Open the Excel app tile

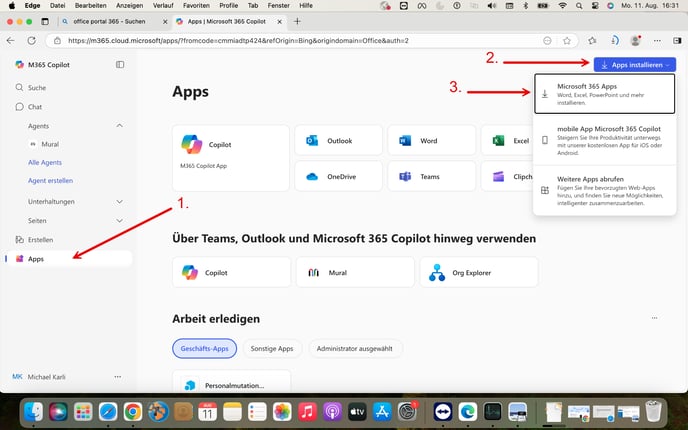click(508, 141)
